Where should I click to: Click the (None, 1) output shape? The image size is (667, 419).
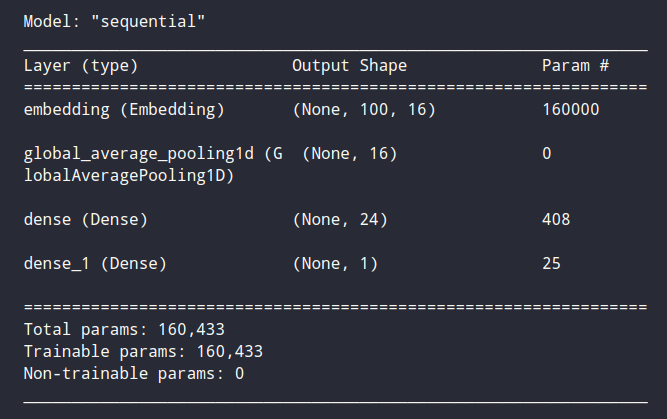(x=335, y=264)
